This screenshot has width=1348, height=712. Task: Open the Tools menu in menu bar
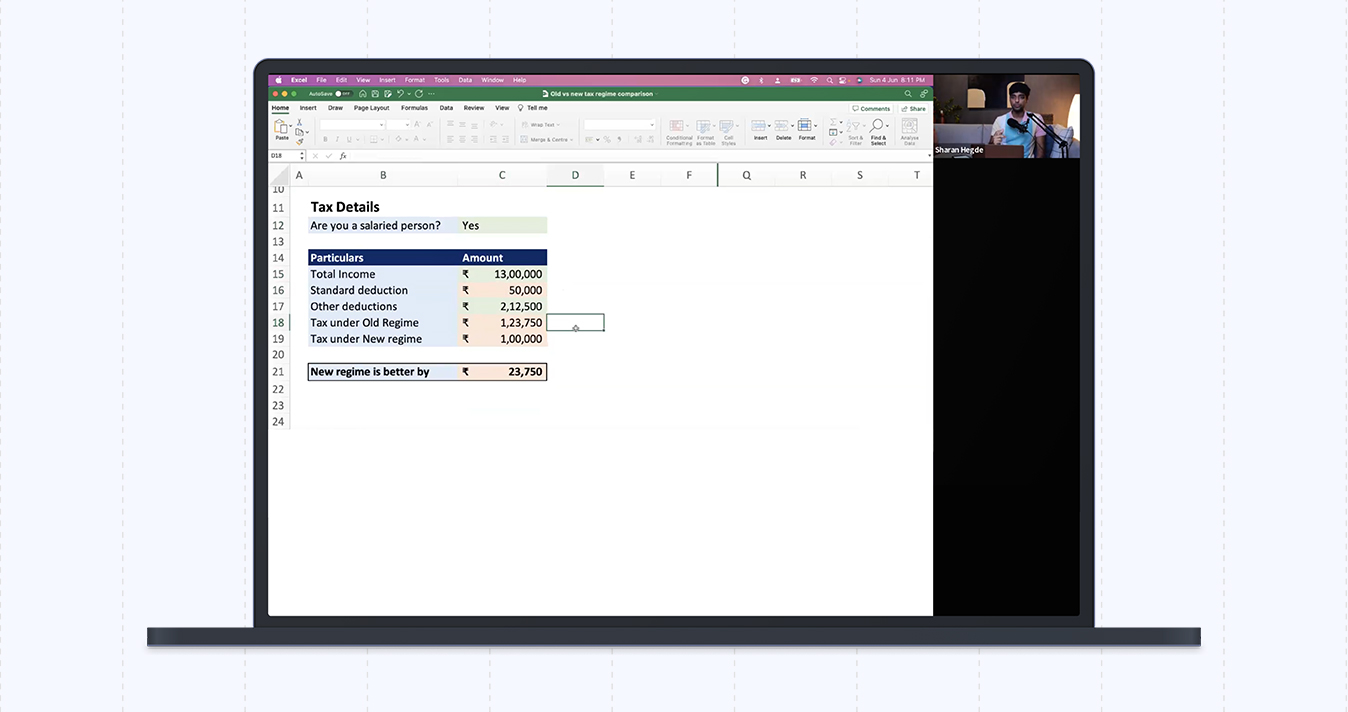441,80
